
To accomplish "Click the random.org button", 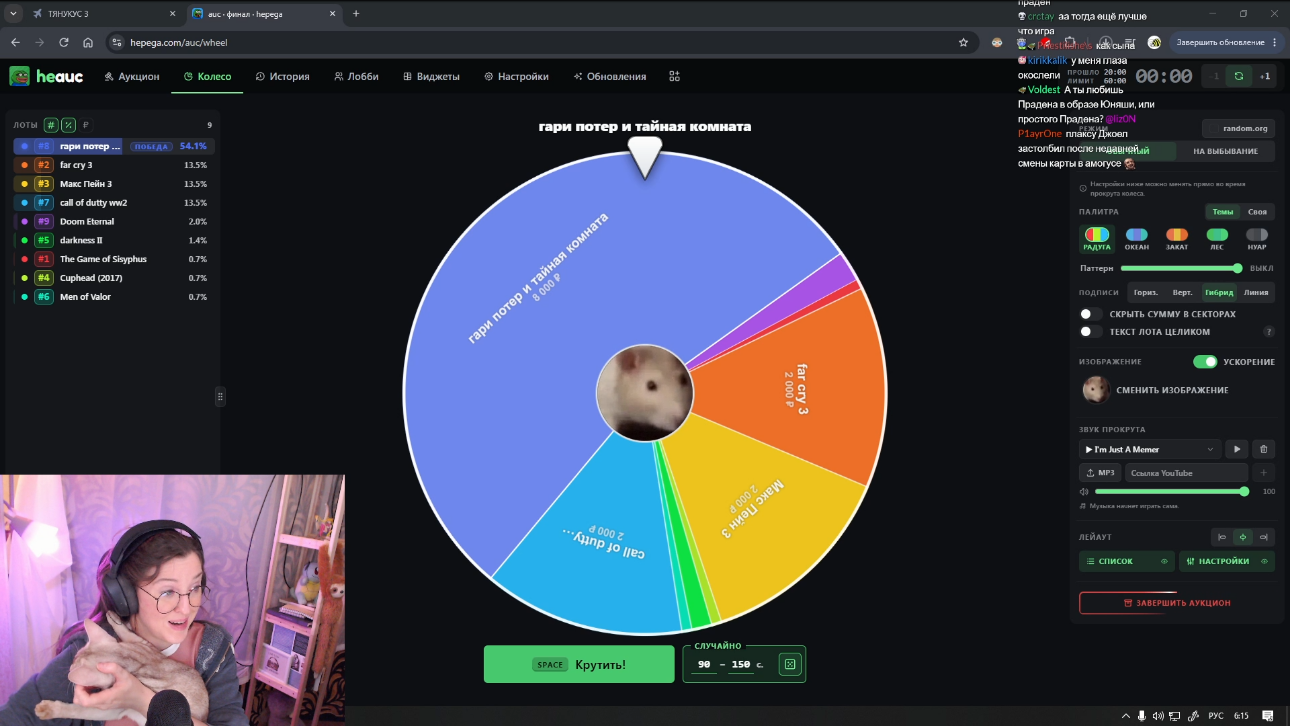I will click(1239, 128).
